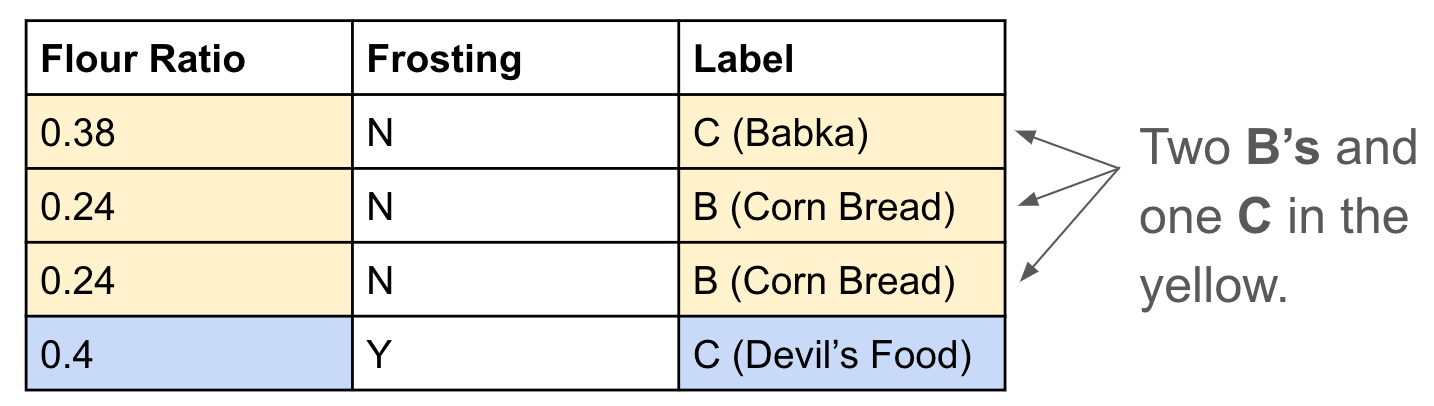Click the arrowhead pointing at the Babka row
The width and height of the screenshot is (1434, 406).
[1024, 135]
